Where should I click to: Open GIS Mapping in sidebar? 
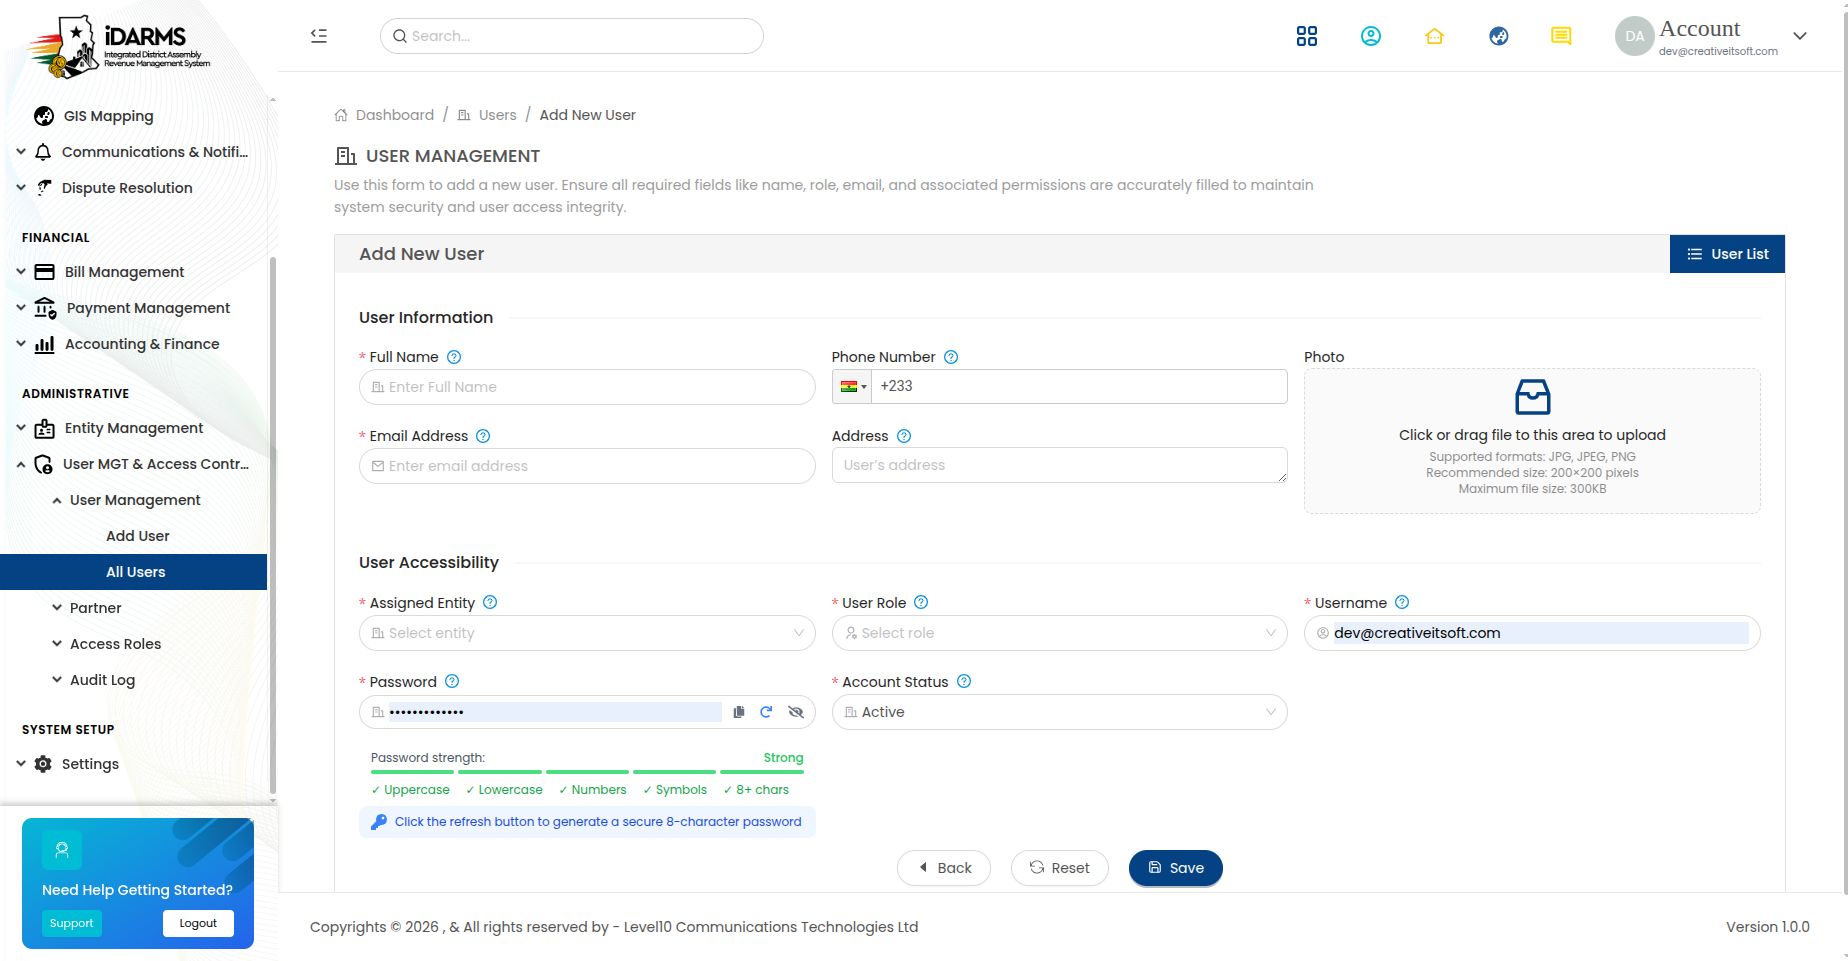tap(133, 116)
